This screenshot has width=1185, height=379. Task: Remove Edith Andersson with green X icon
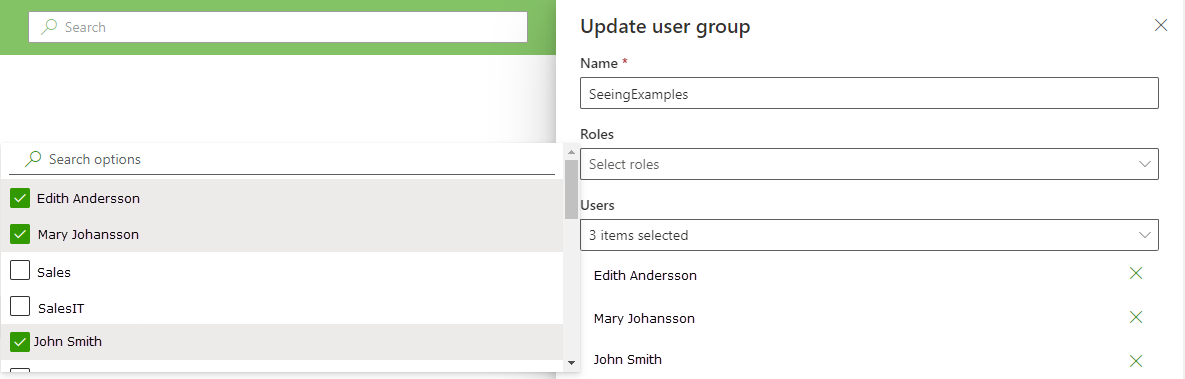[1135, 273]
